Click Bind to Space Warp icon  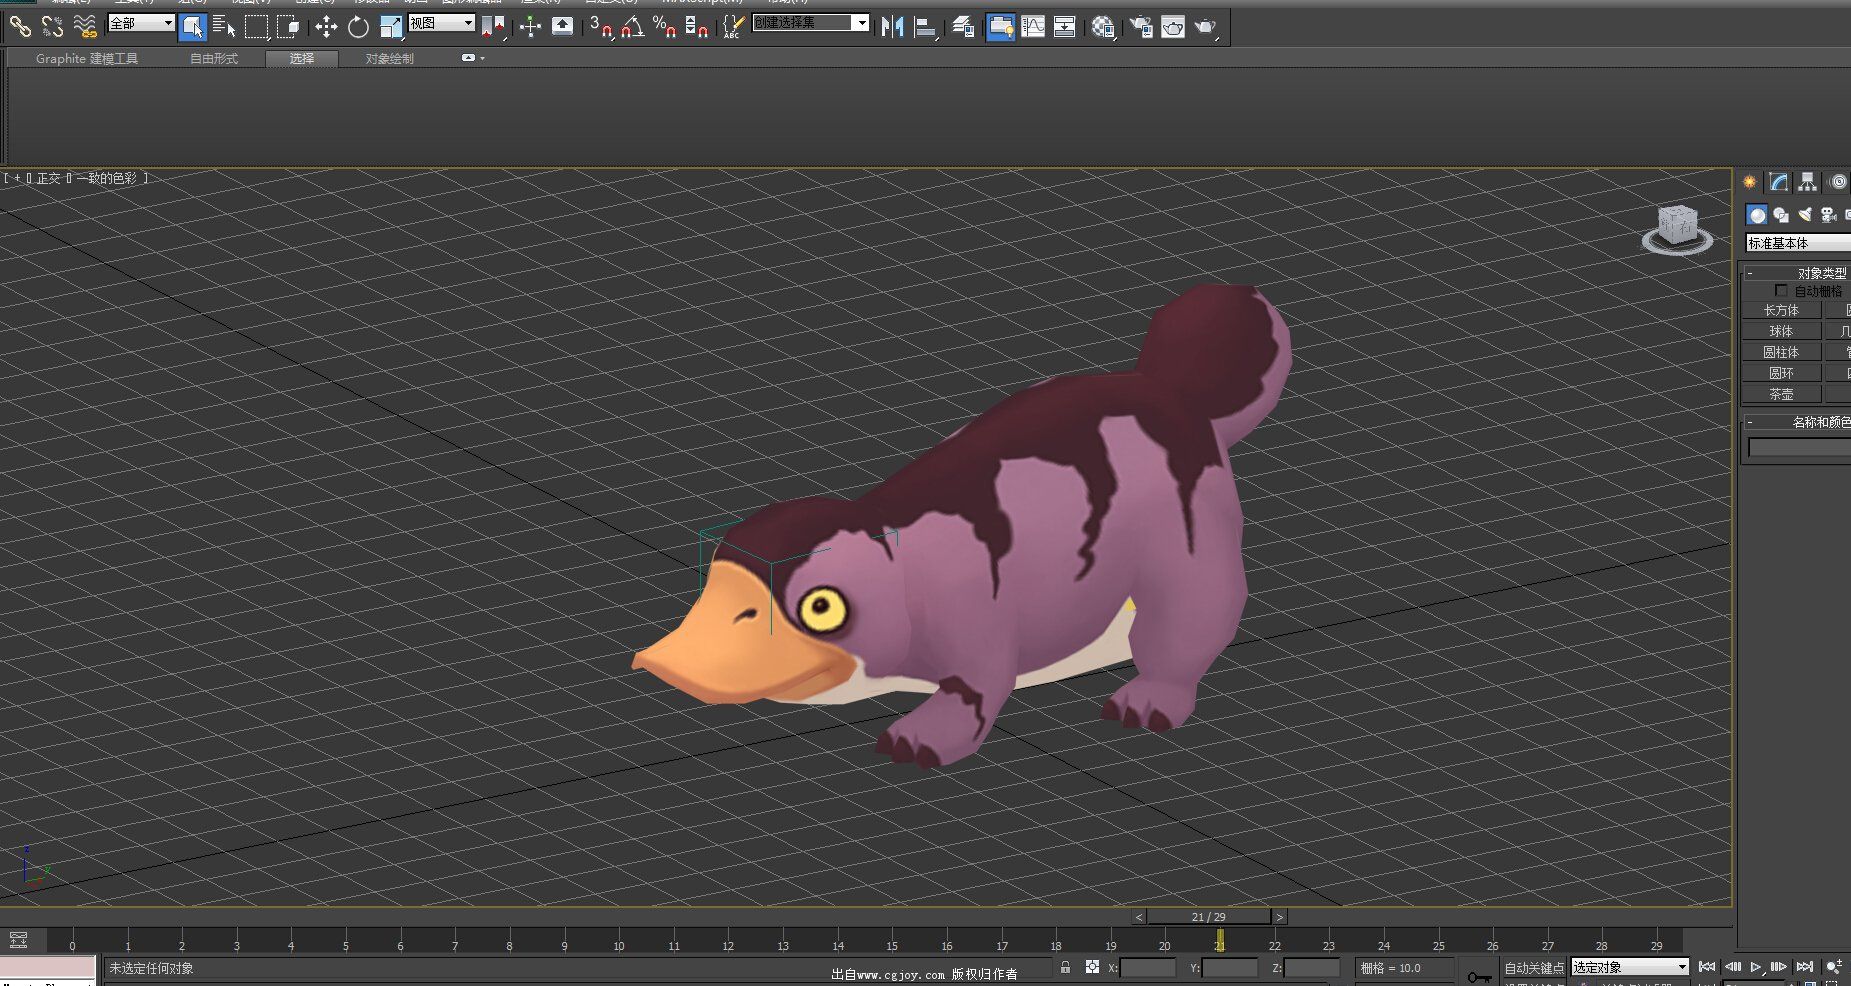pyautogui.click(x=85, y=27)
